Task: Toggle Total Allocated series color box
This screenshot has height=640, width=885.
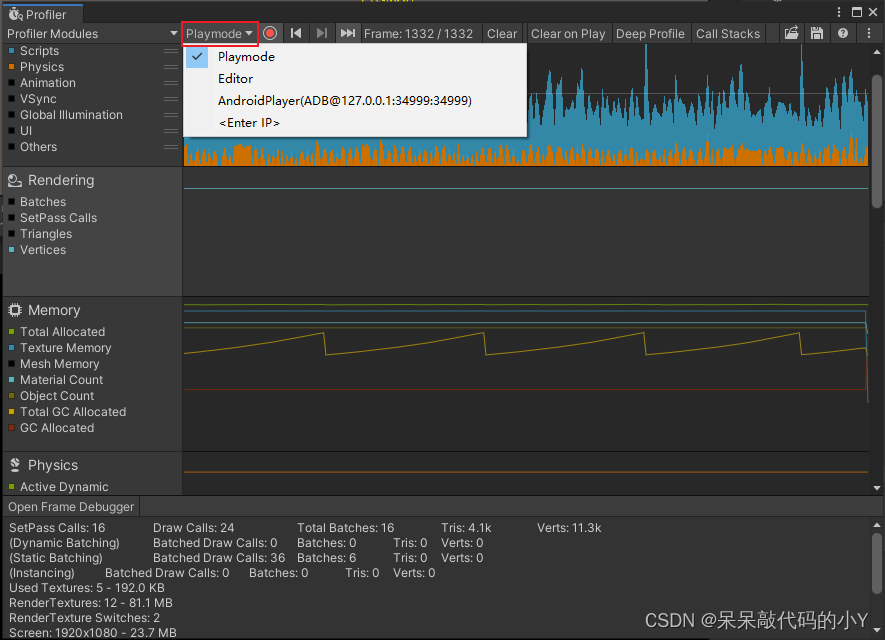Action: coord(11,331)
